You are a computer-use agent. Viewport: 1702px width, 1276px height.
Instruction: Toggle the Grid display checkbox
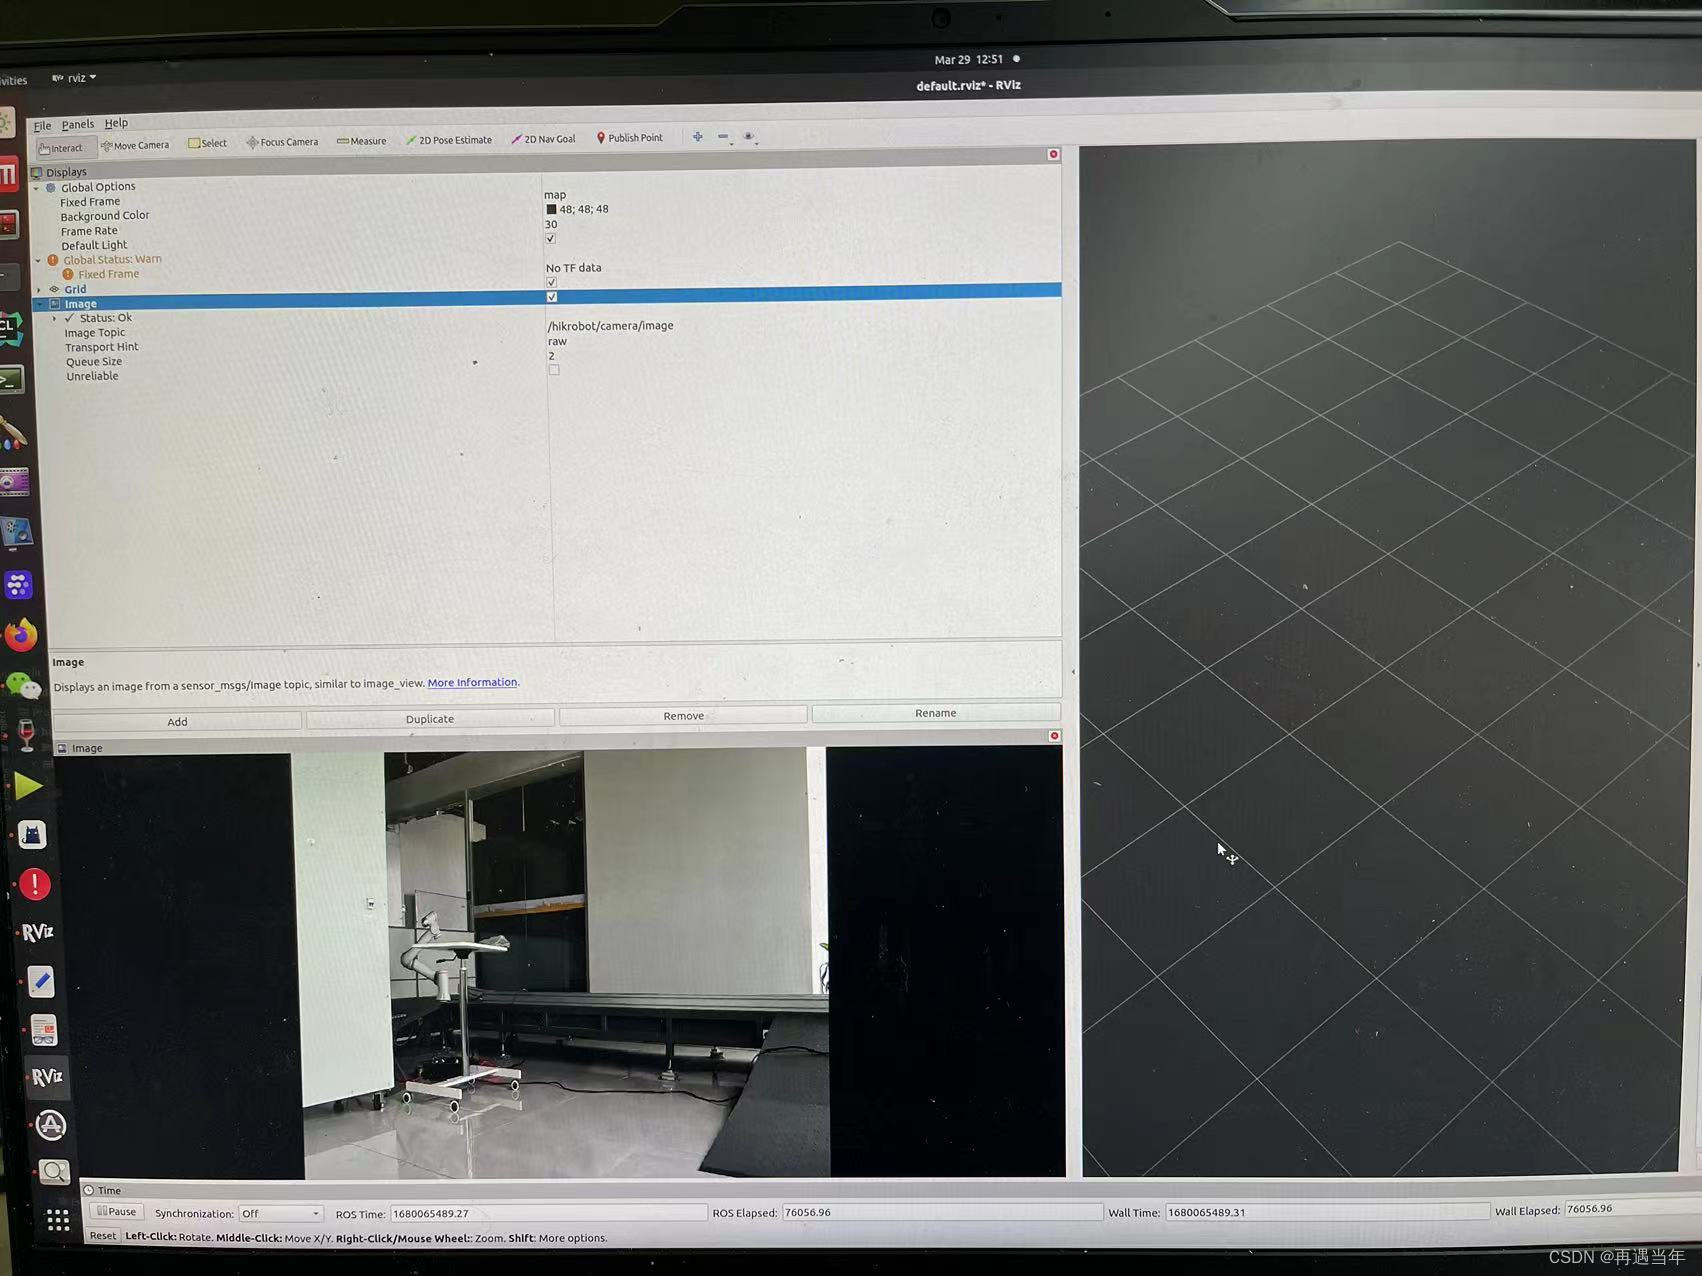[x=551, y=283]
